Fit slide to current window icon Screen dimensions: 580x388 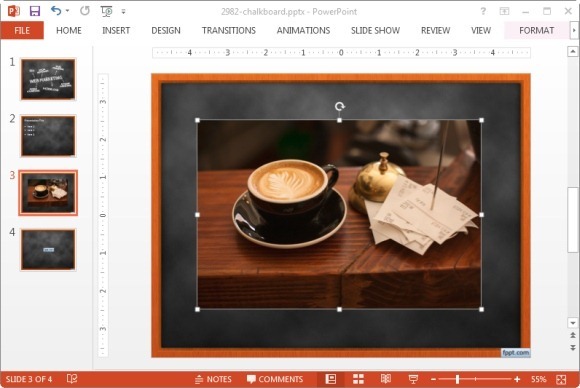(561, 379)
